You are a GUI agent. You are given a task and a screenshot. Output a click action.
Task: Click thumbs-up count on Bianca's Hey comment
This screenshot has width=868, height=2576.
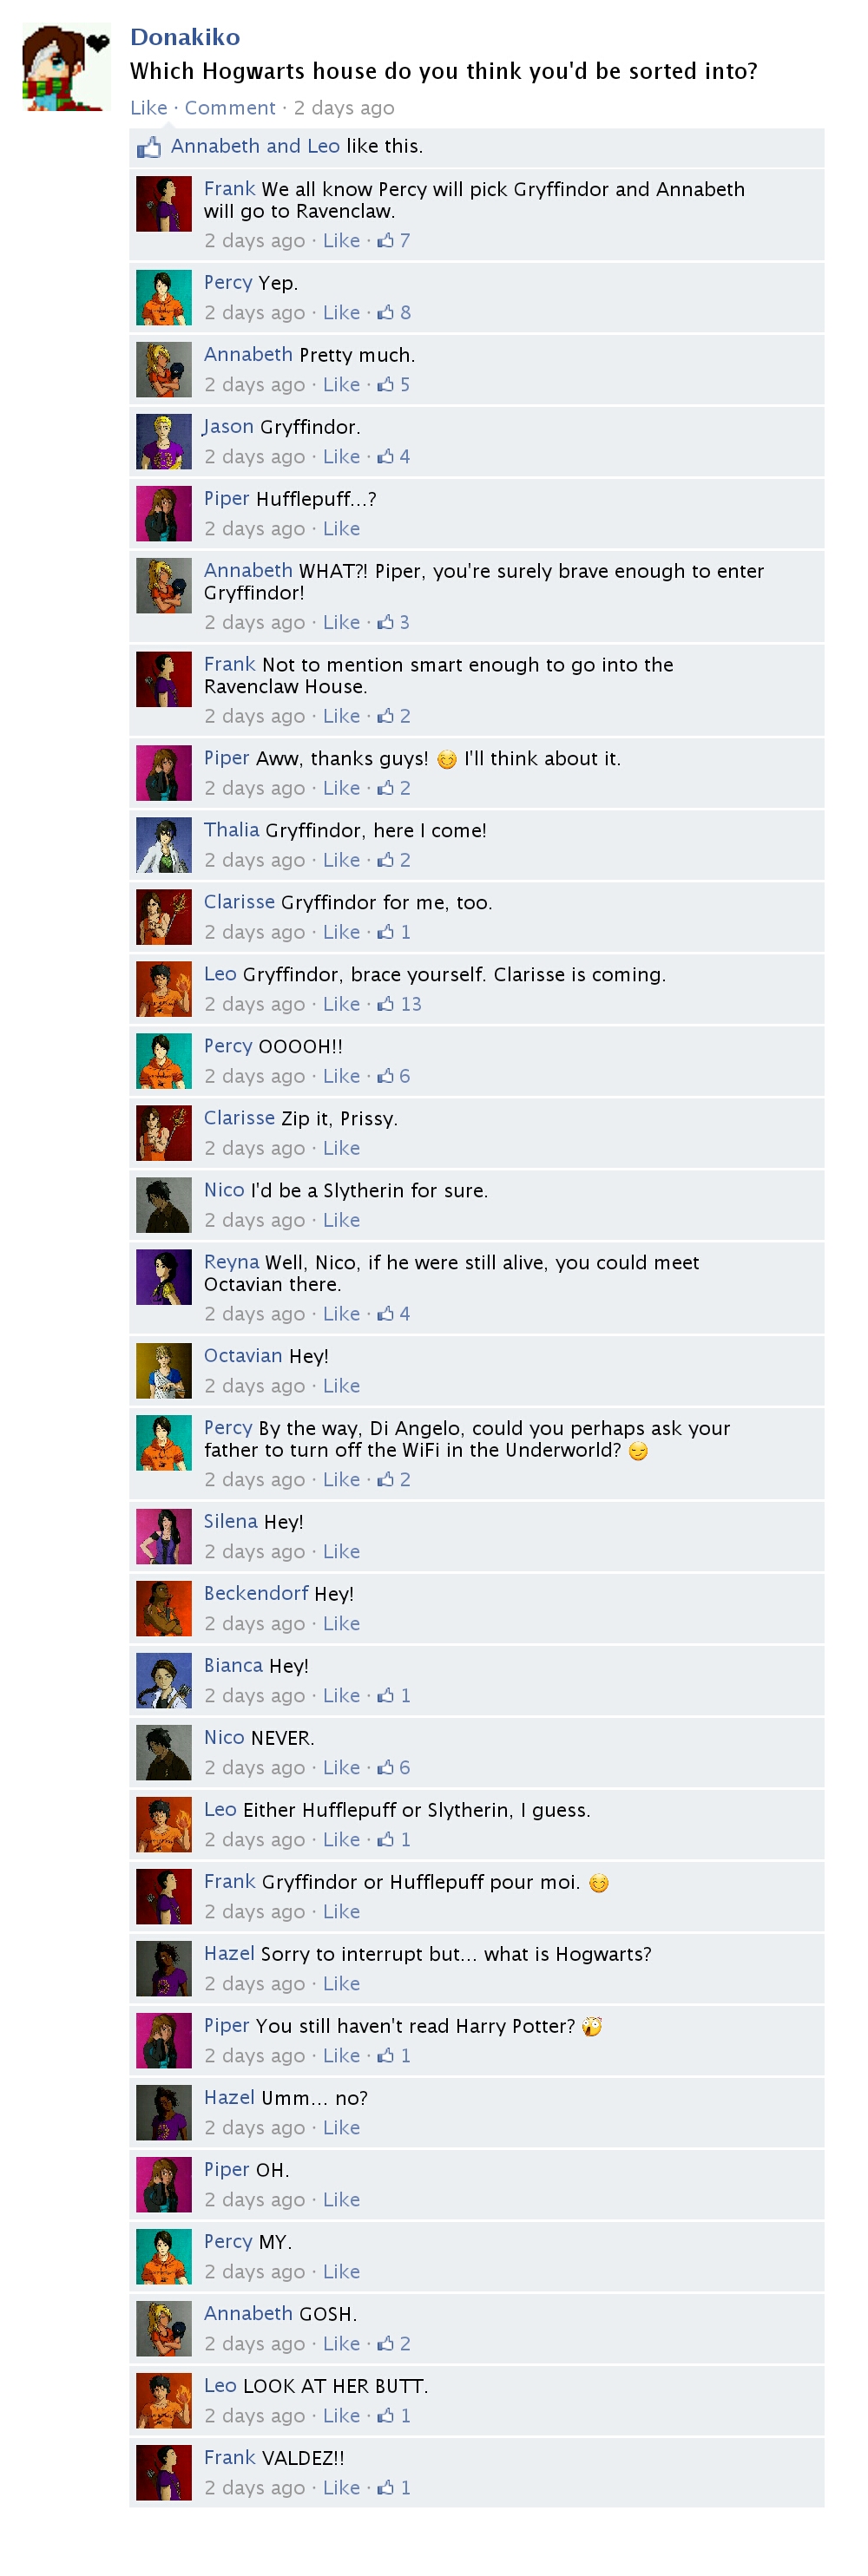tap(393, 1695)
